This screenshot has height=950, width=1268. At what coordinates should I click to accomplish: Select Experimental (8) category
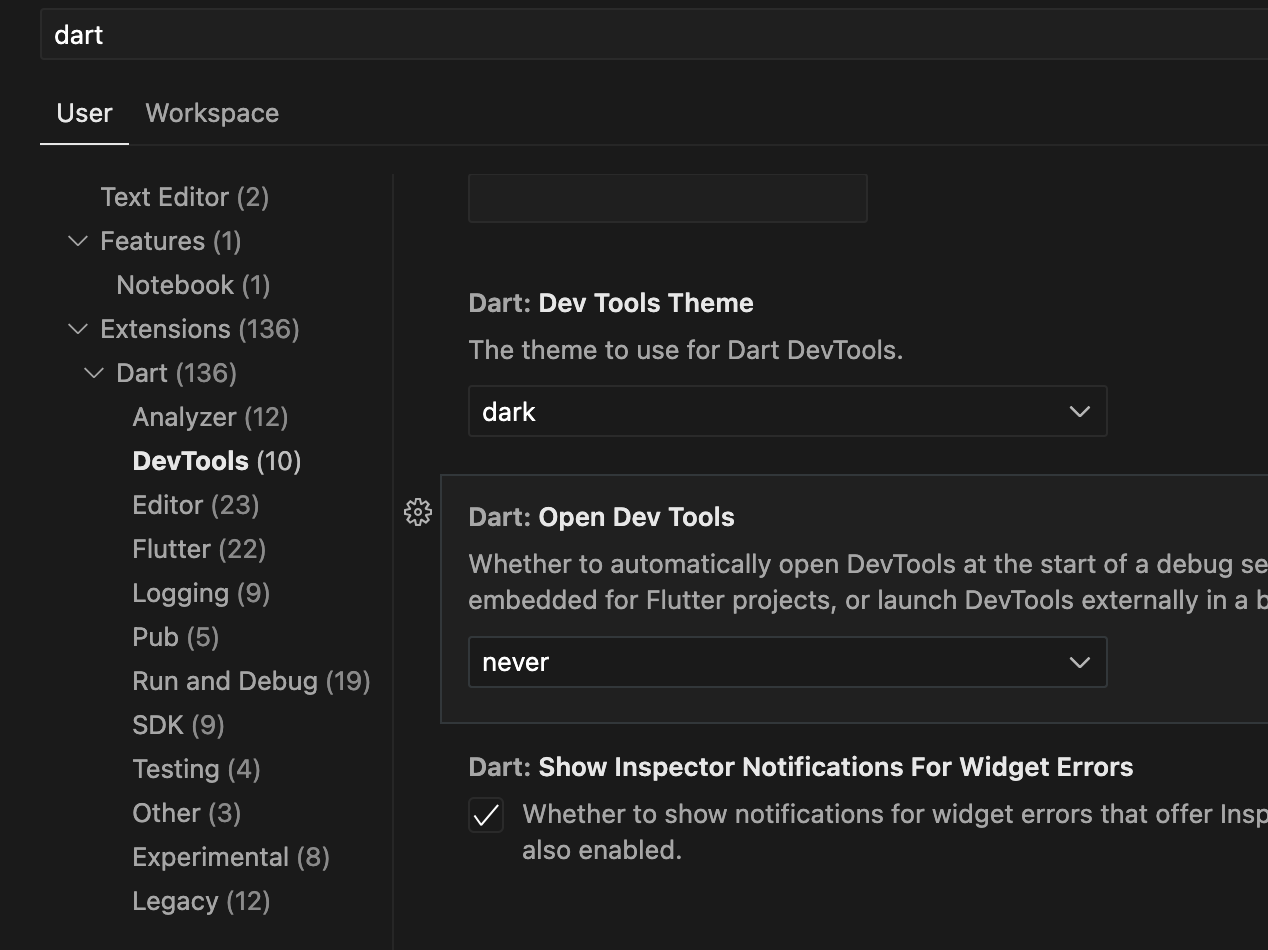tap(231, 857)
